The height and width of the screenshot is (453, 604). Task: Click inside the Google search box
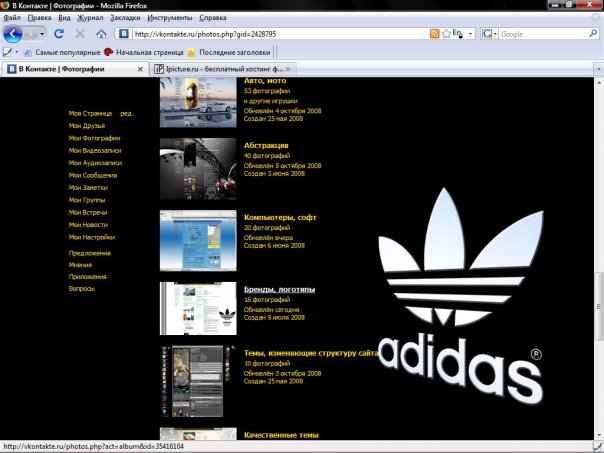click(x=543, y=34)
